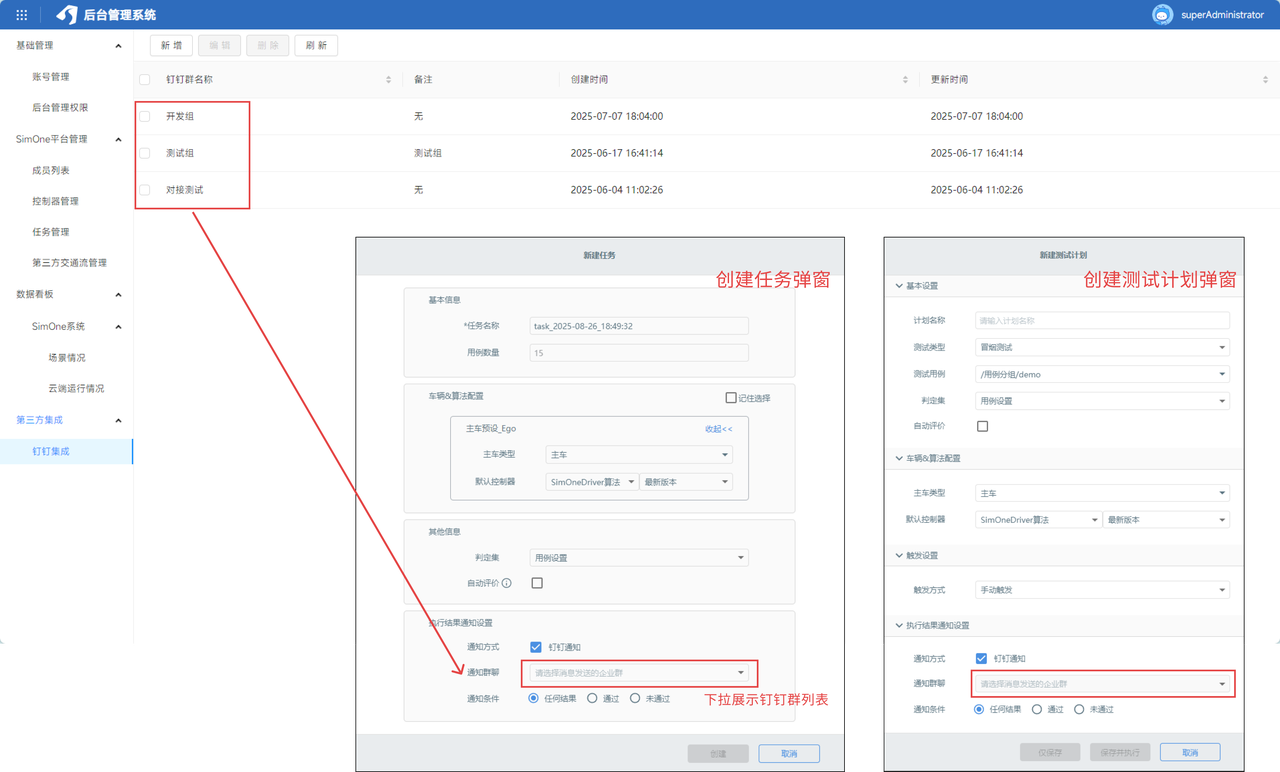Collapse 基本设置 section chevron in test plan
Image resolution: width=1280 pixels, height=772 pixels.
click(x=896, y=286)
